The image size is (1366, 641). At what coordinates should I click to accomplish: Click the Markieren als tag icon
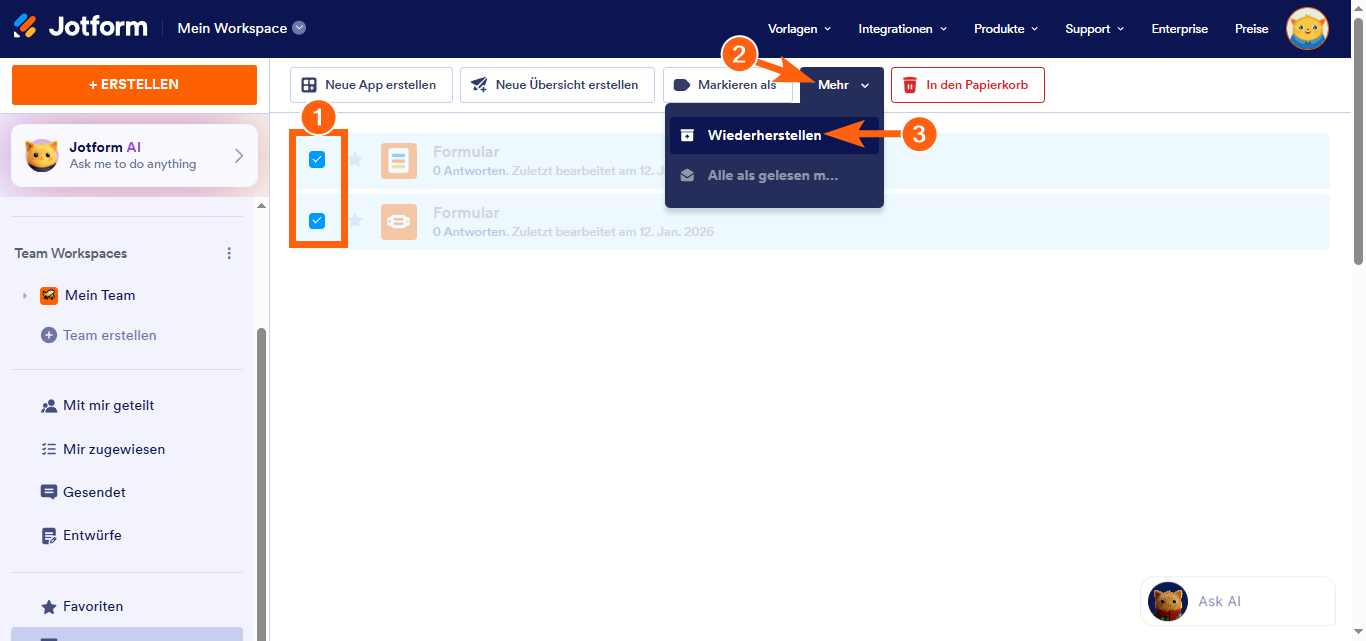683,85
